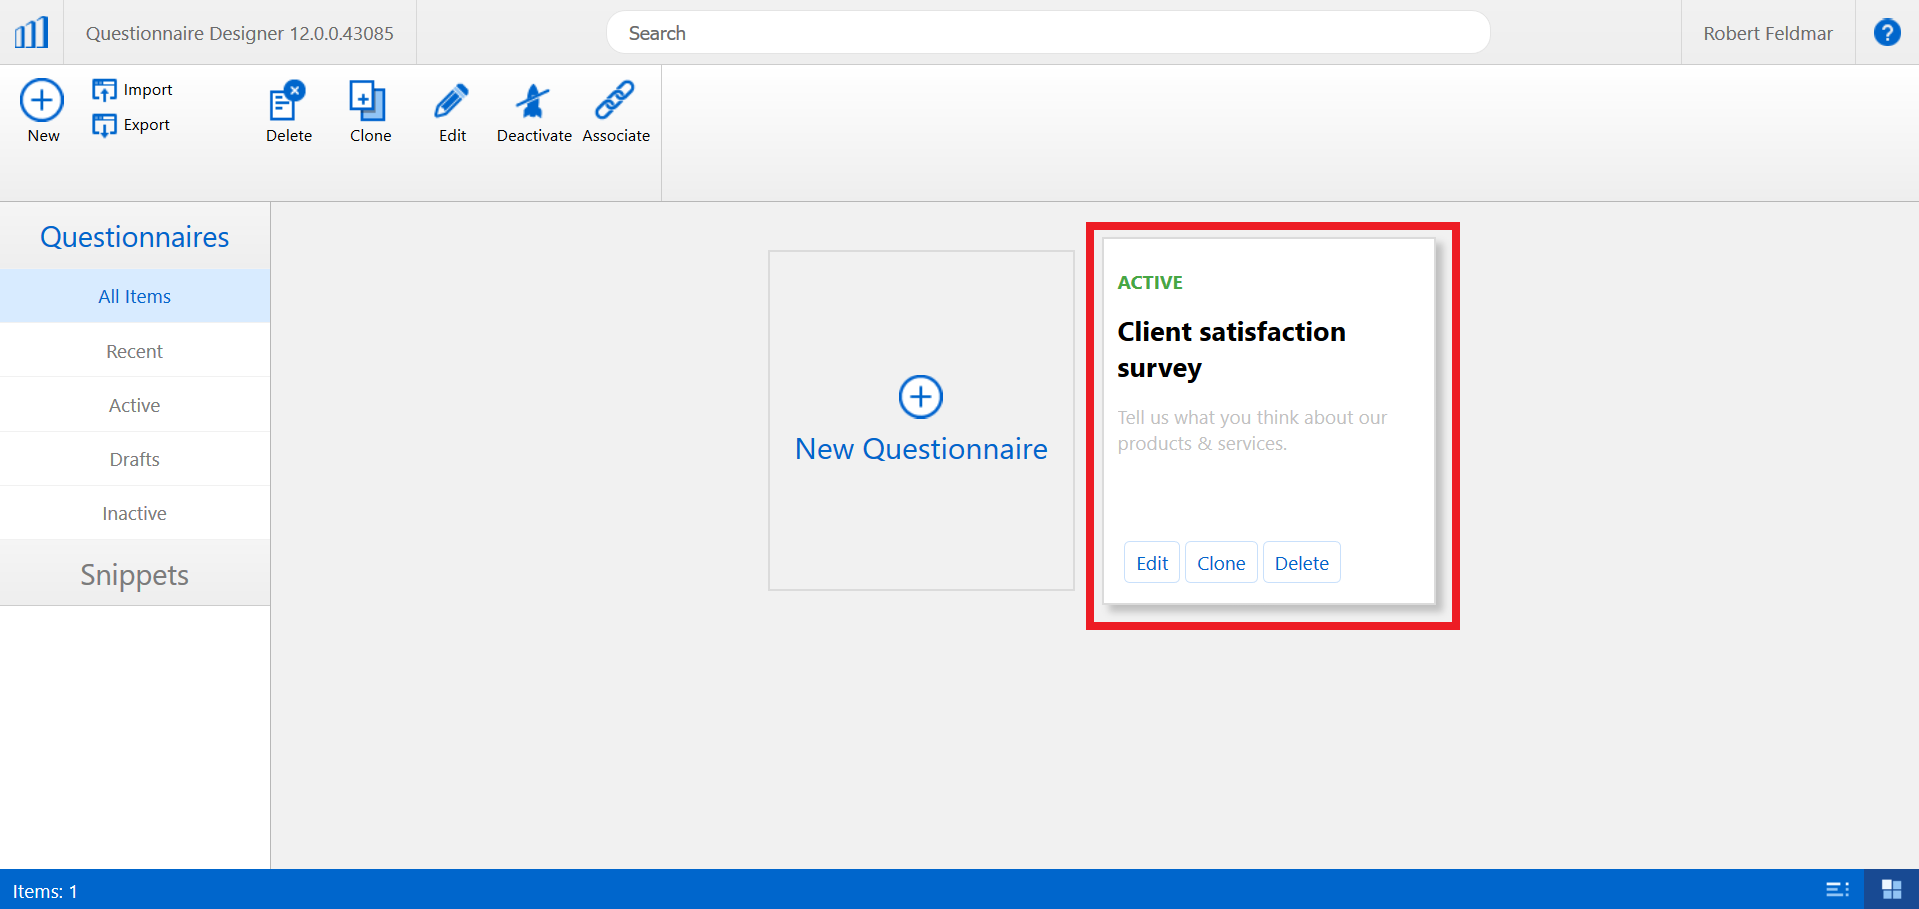
Task: Select the Drafts filter
Action: coord(134,459)
